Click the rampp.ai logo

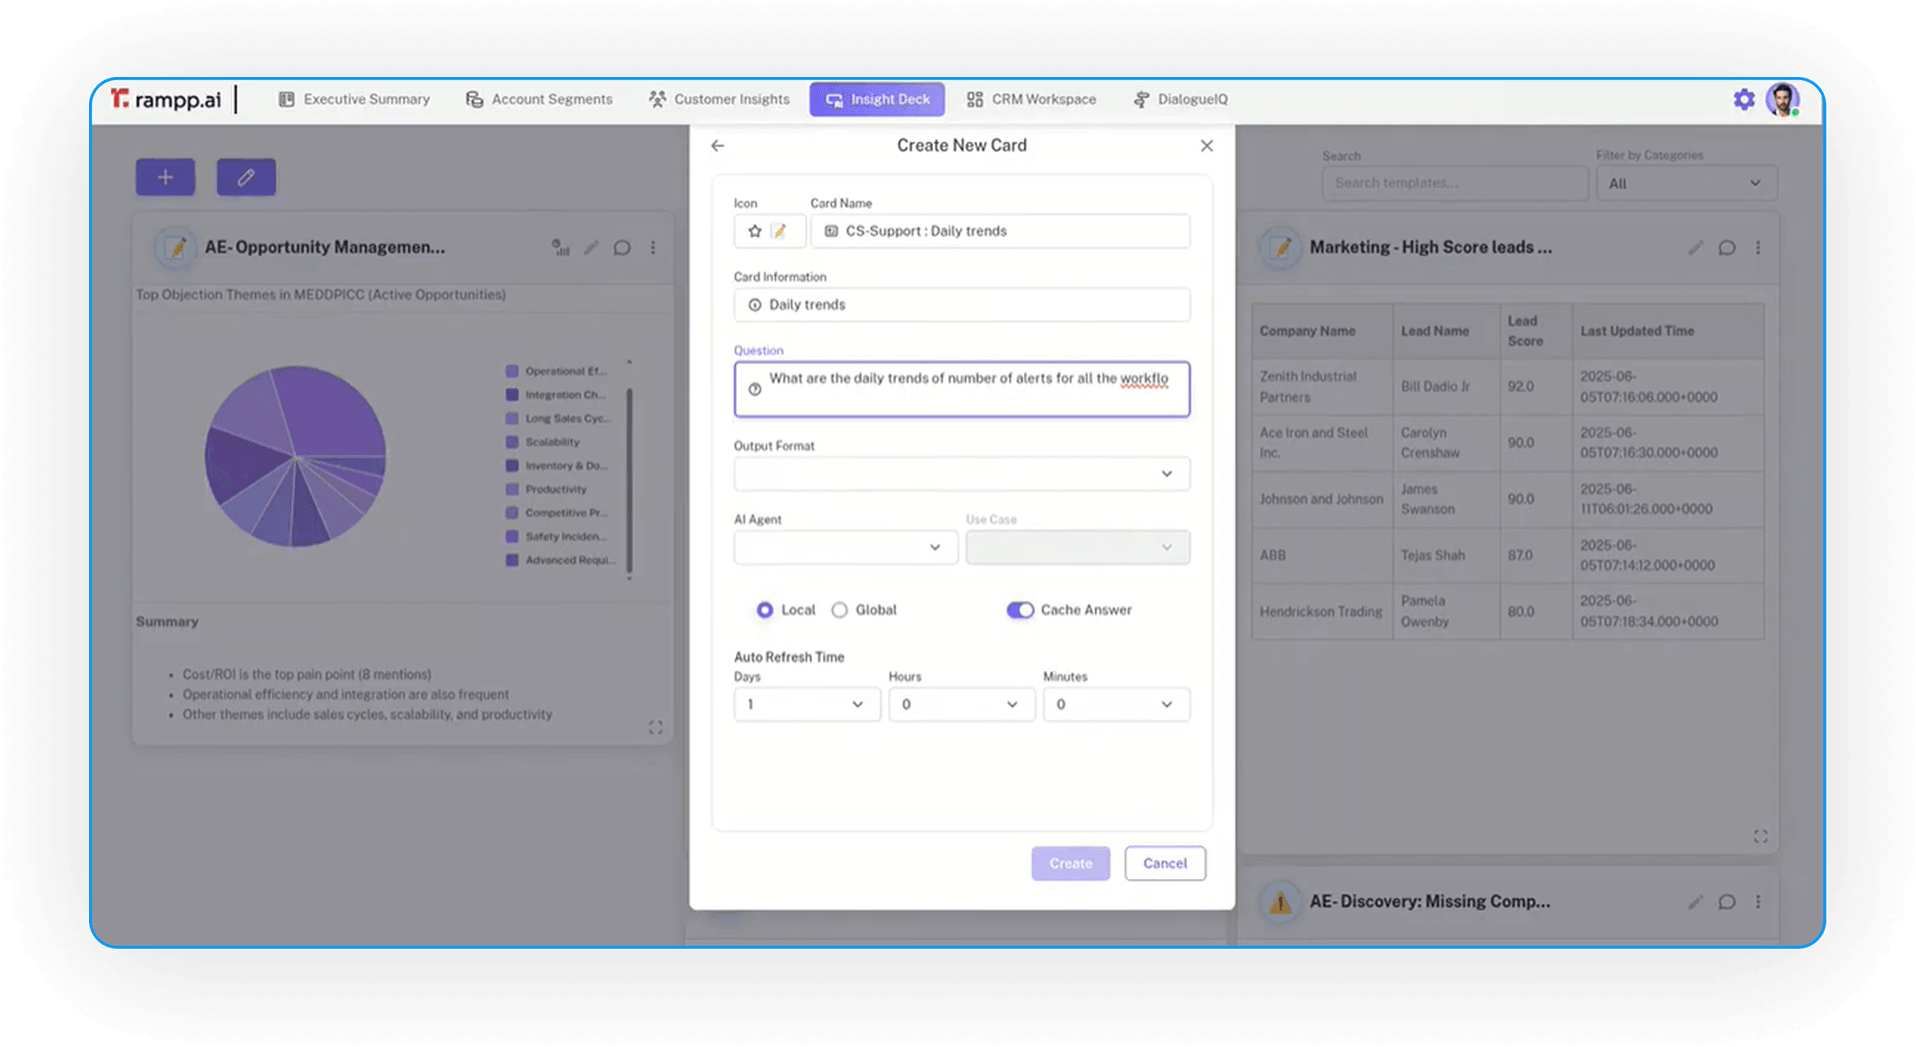[x=166, y=99]
